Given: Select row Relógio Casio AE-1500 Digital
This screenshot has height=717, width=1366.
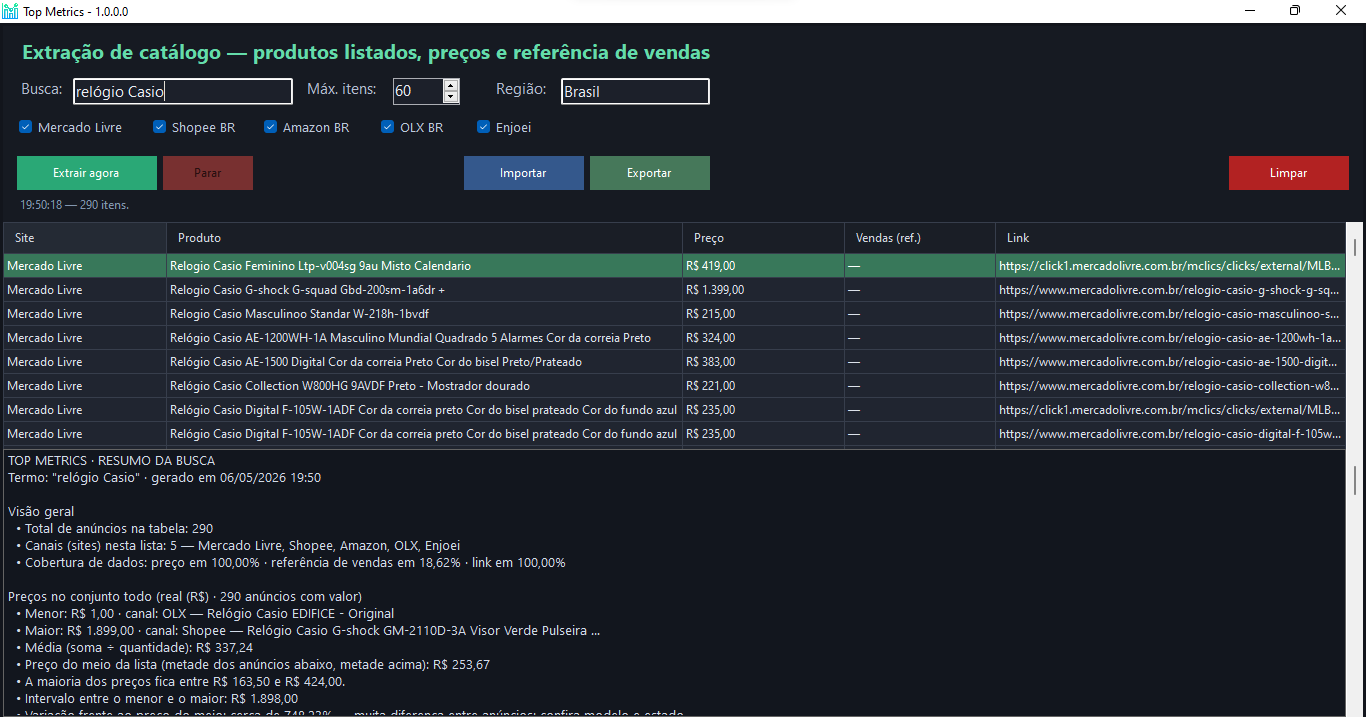Looking at the screenshot, I should click(x=674, y=362).
